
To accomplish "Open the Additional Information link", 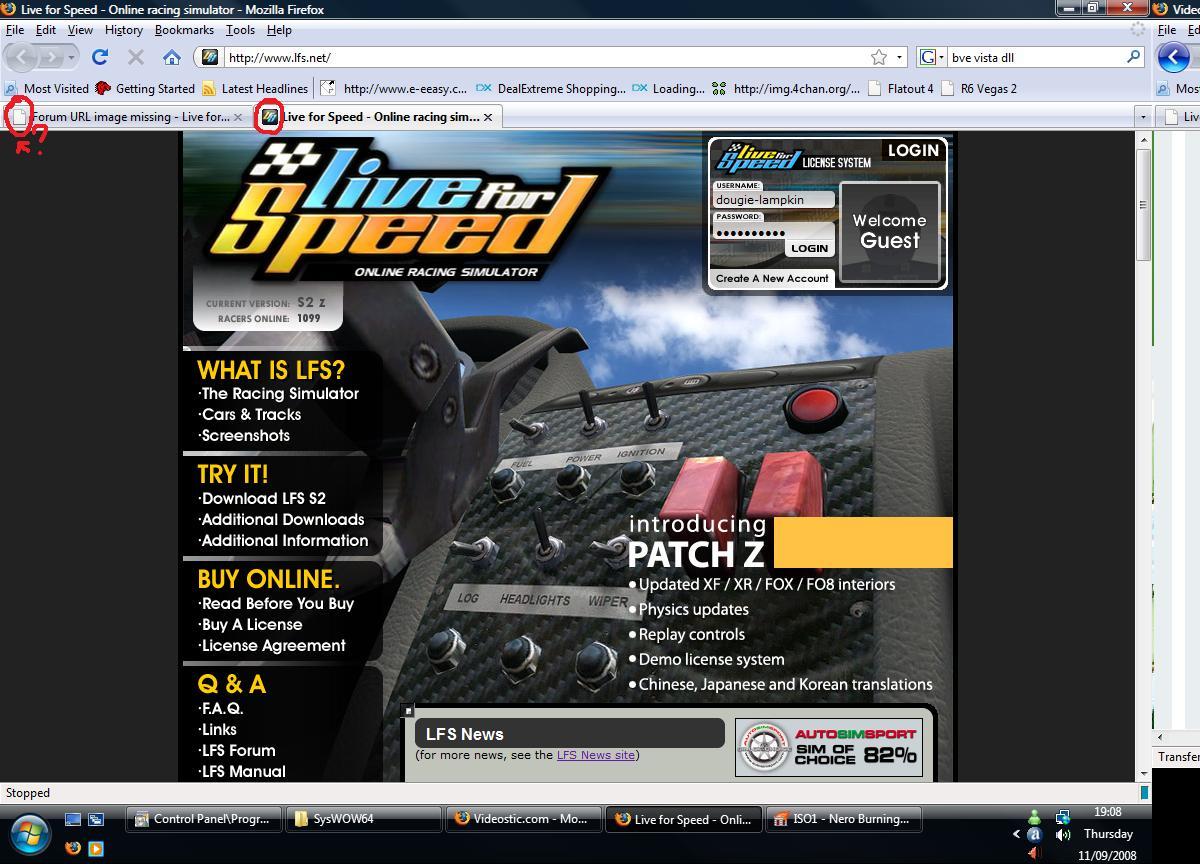I will [283, 541].
